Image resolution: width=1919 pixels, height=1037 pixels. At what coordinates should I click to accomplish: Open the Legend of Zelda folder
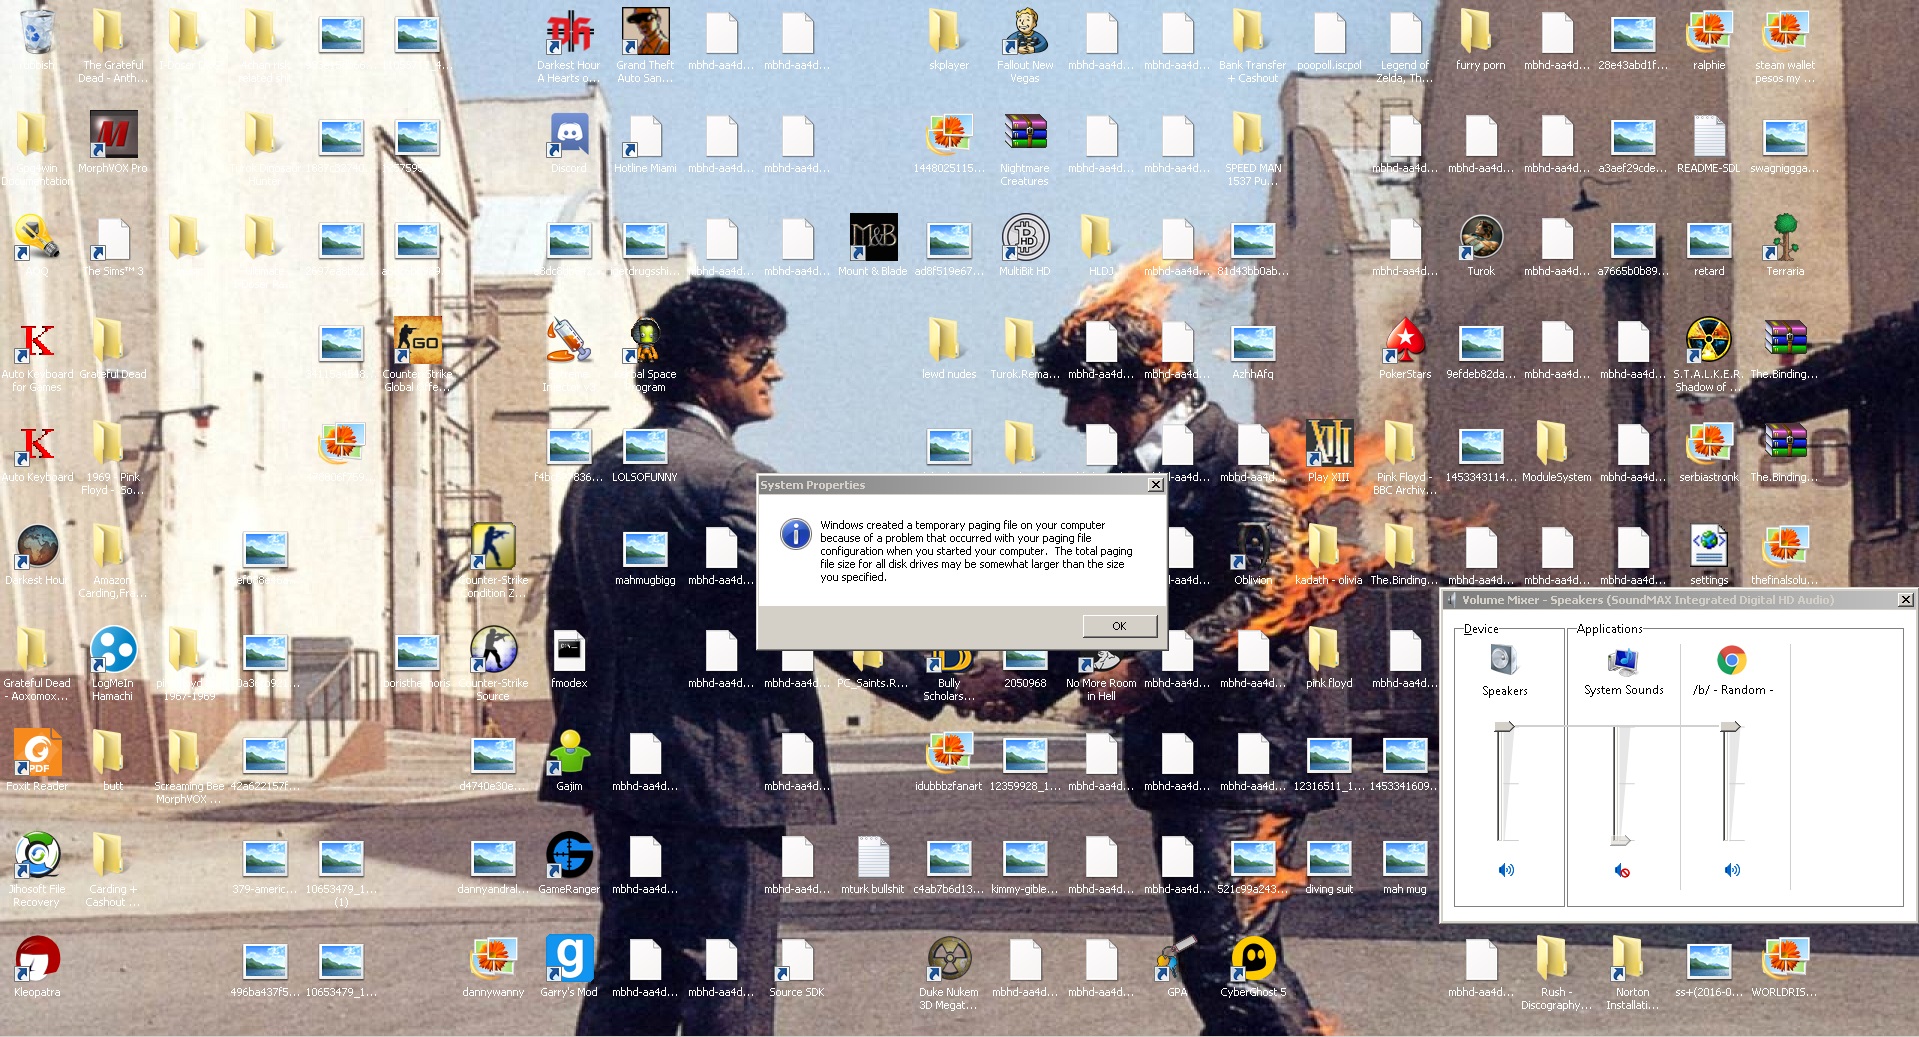(x=1405, y=32)
